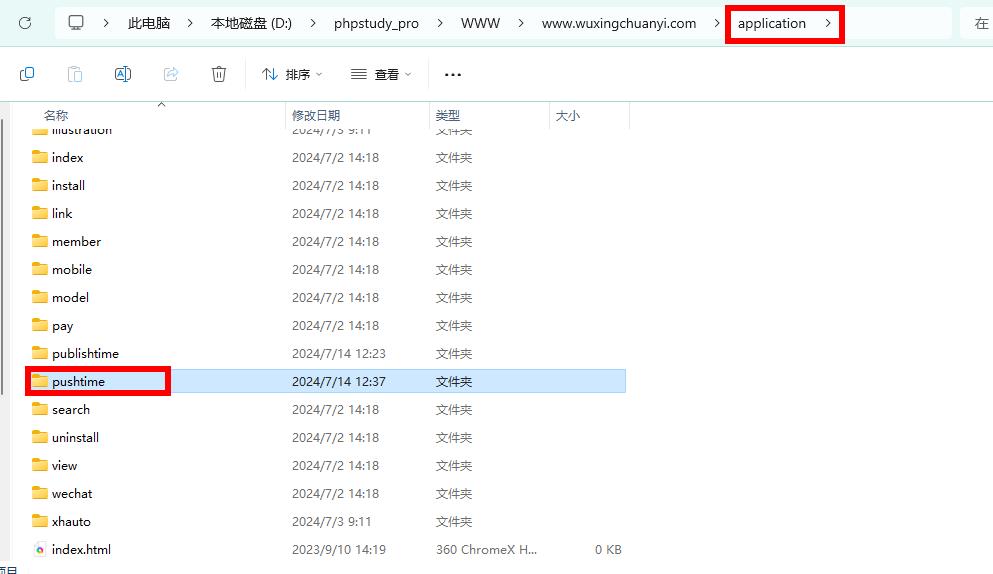Click the Copy icon in the toolbar
993x574 pixels.
tap(27, 74)
